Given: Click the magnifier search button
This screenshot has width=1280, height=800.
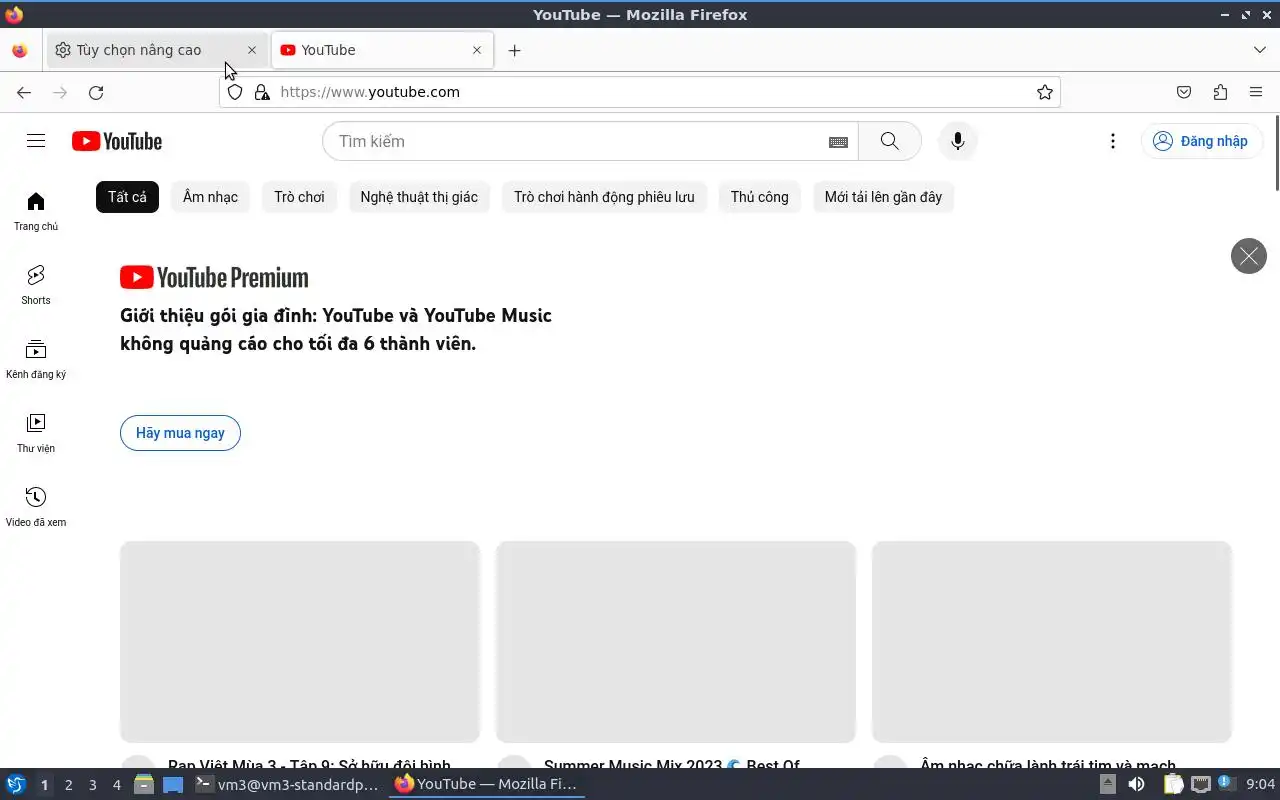Looking at the screenshot, I should pos(889,141).
